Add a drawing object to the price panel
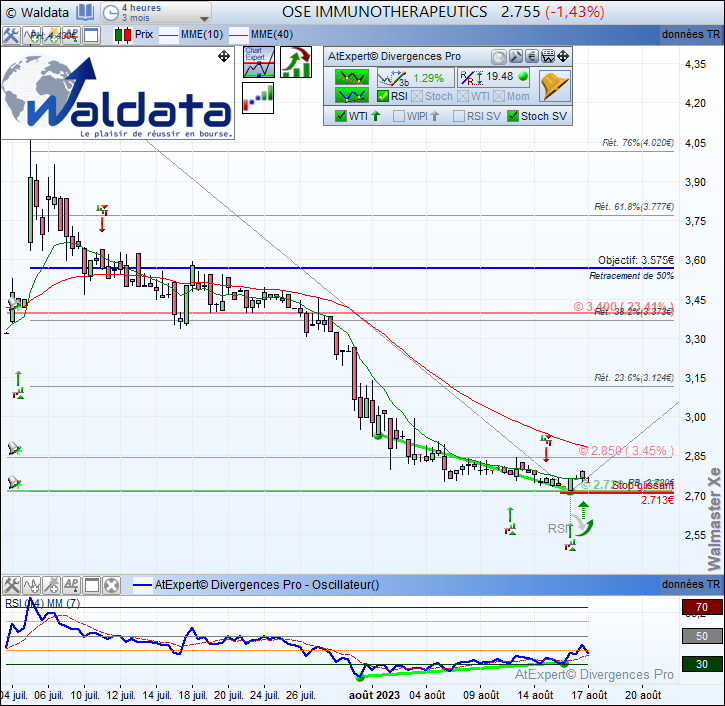725x706 pixels. coord(51,35)
